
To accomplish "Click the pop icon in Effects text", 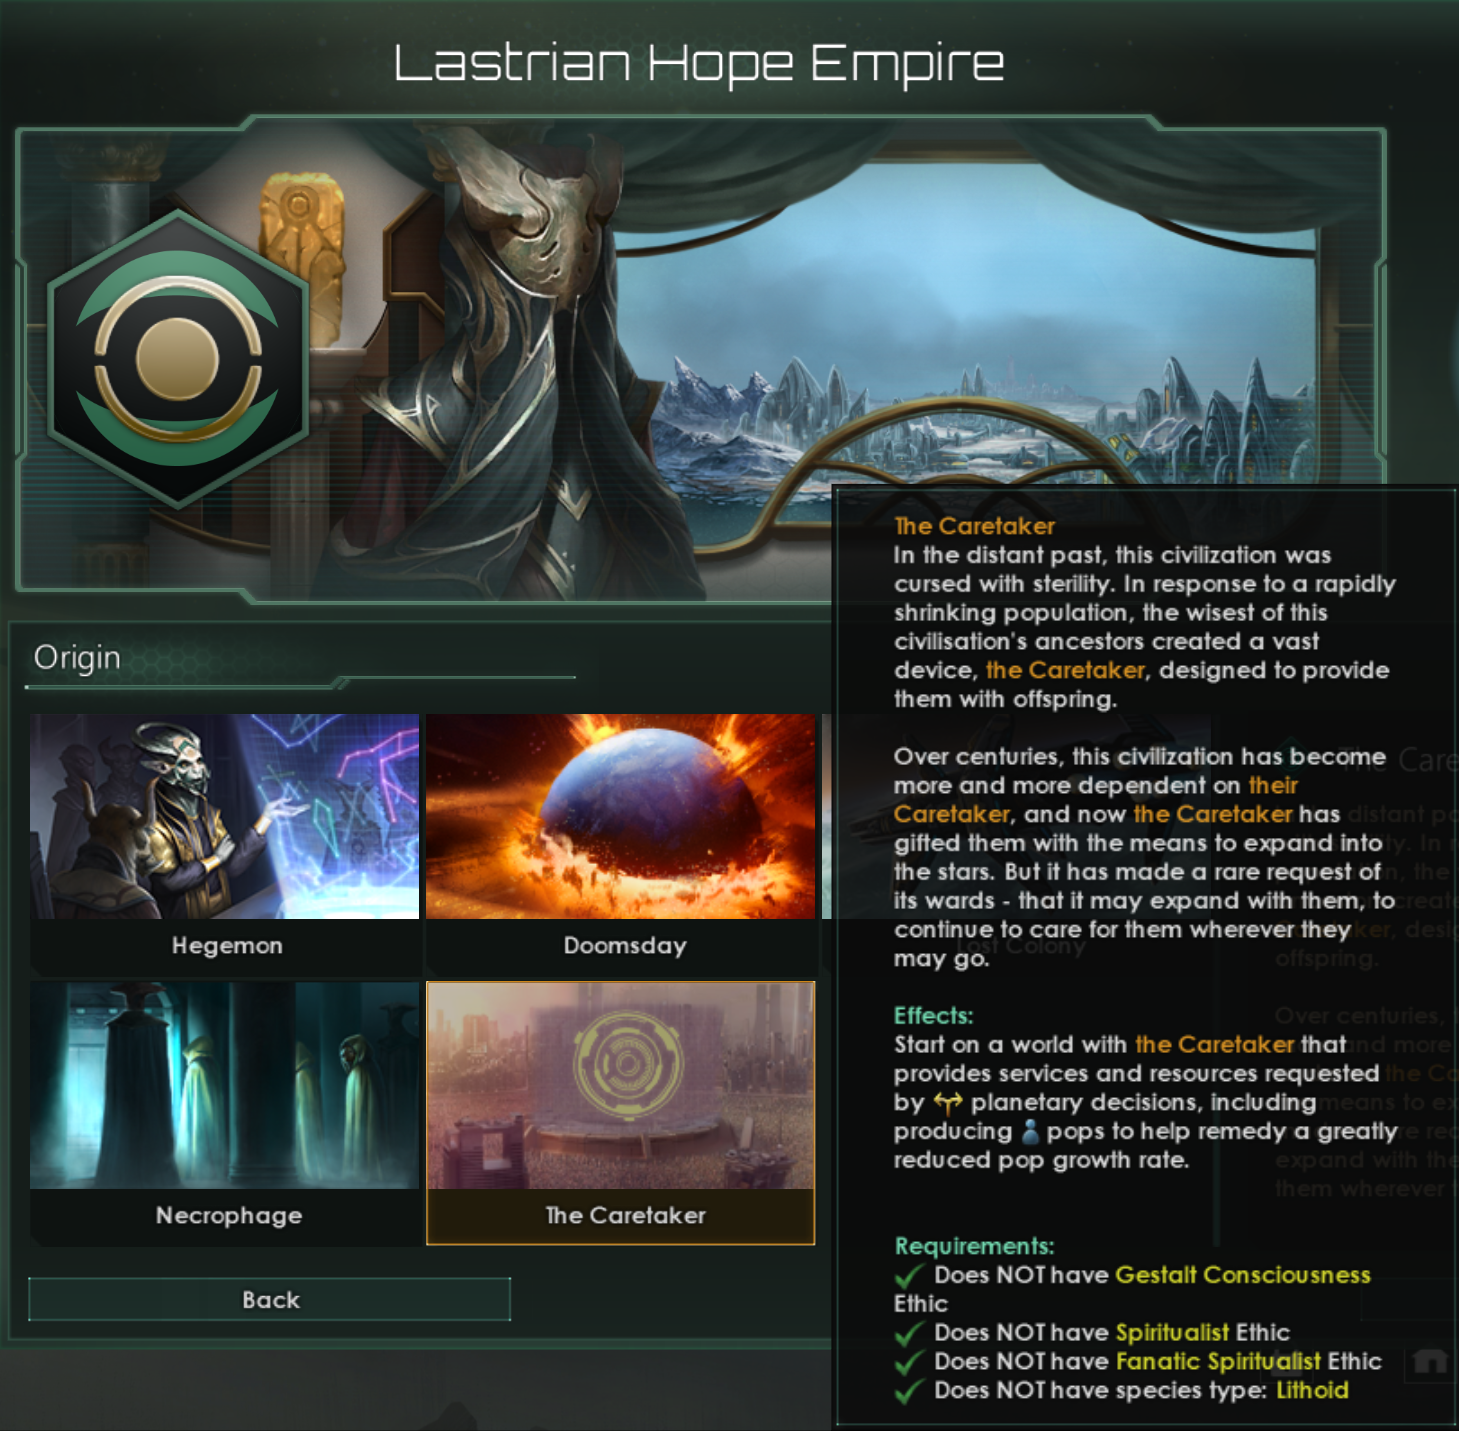I will coord(1030,1132).
